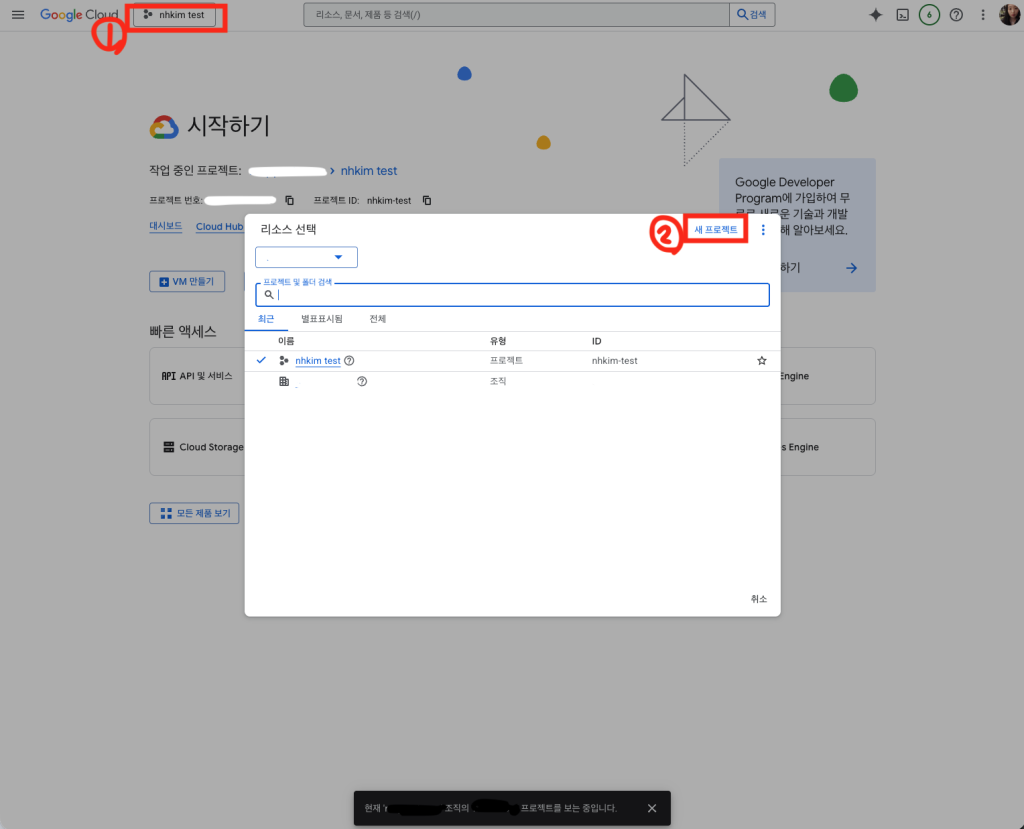The height and width of the screenshot is (829, 1024).
Task: Open the help question mark icon
Action: (956, 15)
